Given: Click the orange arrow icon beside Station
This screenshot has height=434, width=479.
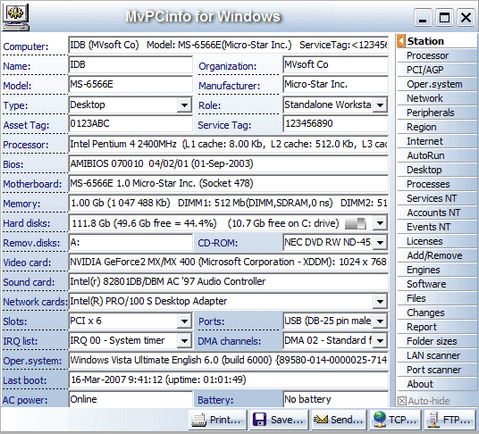Looking at the screenshot, I should click(x=401, y=41).
